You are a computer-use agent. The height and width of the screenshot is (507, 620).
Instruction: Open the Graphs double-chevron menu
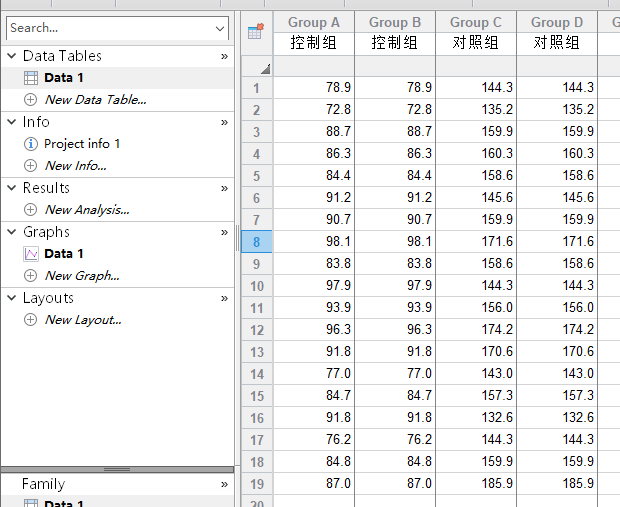point(224,233)
